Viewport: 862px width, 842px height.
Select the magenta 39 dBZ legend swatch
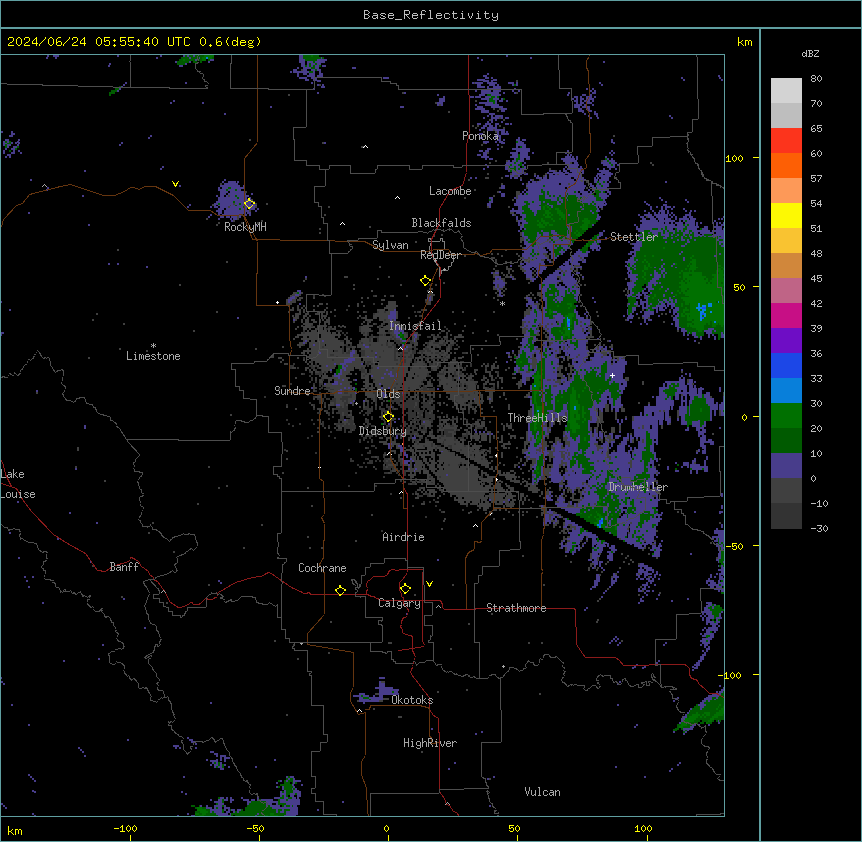pos(786,315)
